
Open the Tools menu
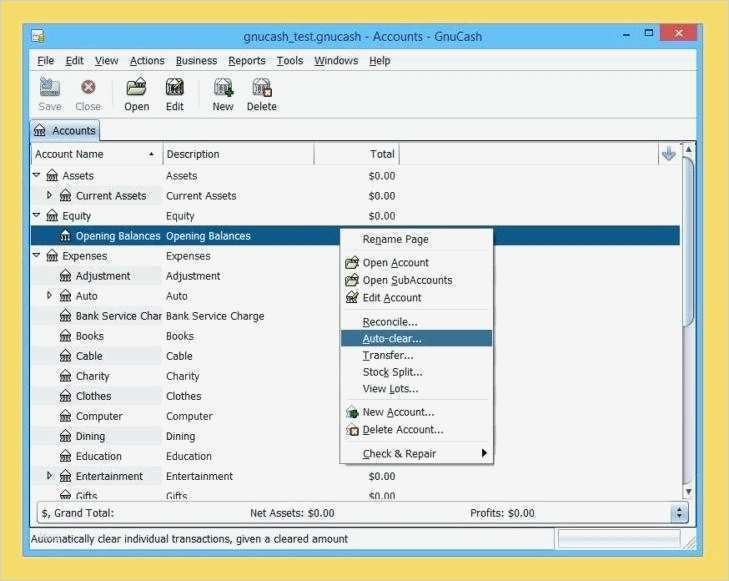(x=290, y=61)
